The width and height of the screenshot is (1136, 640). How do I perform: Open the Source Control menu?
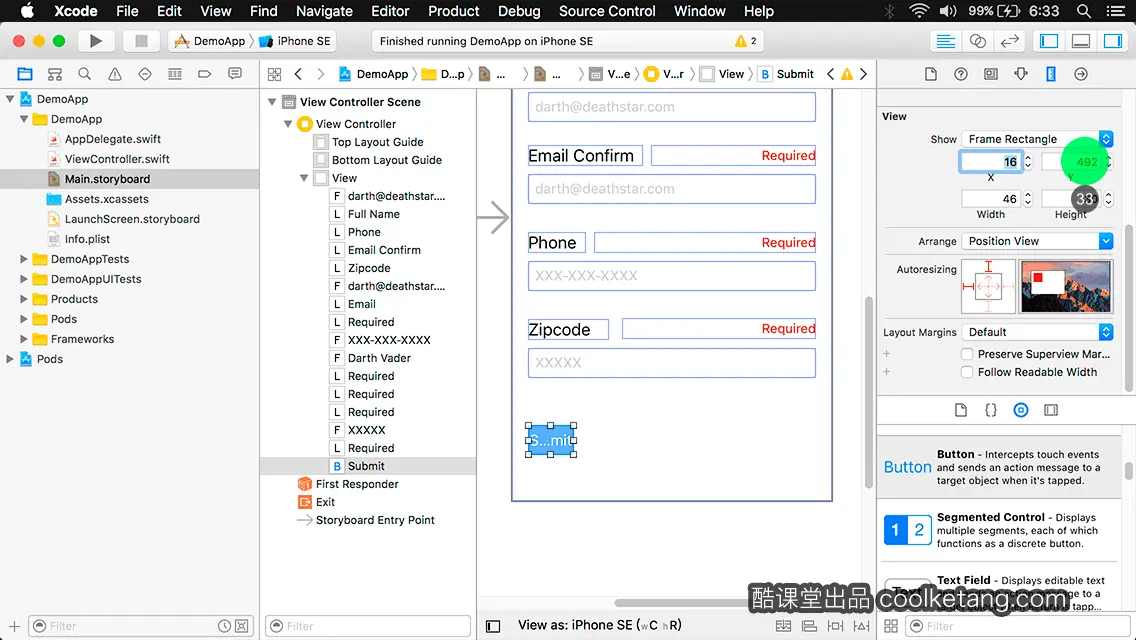coord(607,11)
